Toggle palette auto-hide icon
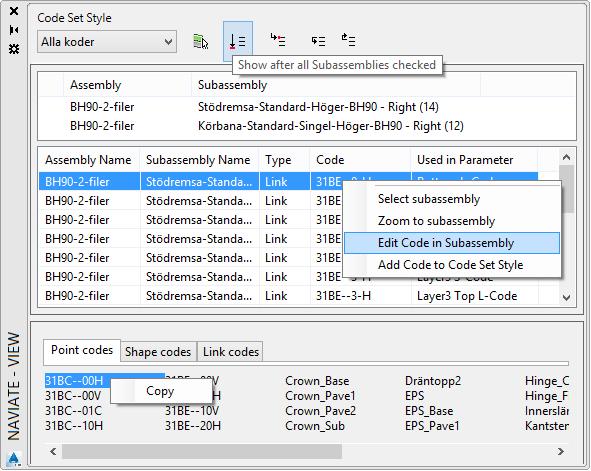This screenshot has width=591, height=471. point(14,30)
